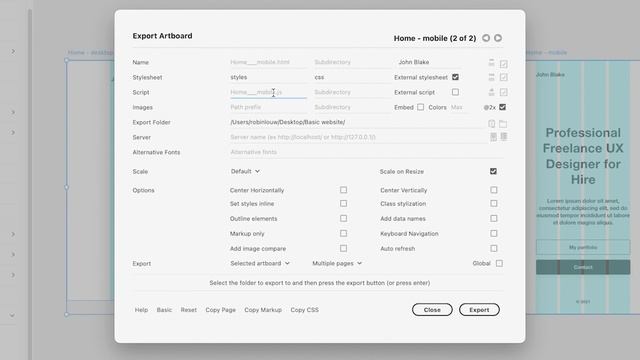Image resolution: width=640 pixels, height=360 pixels.
Task: Open the Multiple pages dropdown
Action: (x=337, y=263)
